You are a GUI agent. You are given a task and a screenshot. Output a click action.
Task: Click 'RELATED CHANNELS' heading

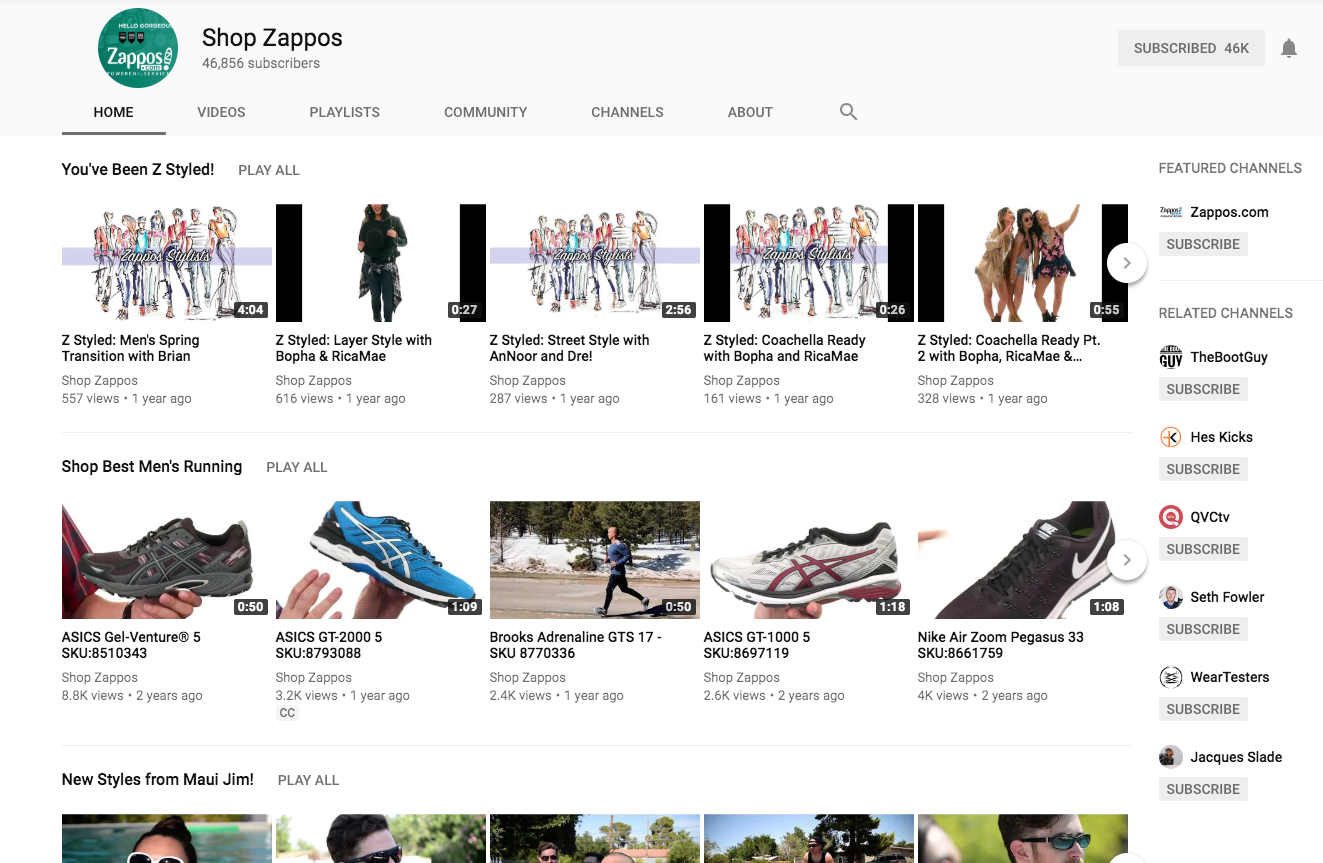pyautogui.click(x=1226, y=313)
